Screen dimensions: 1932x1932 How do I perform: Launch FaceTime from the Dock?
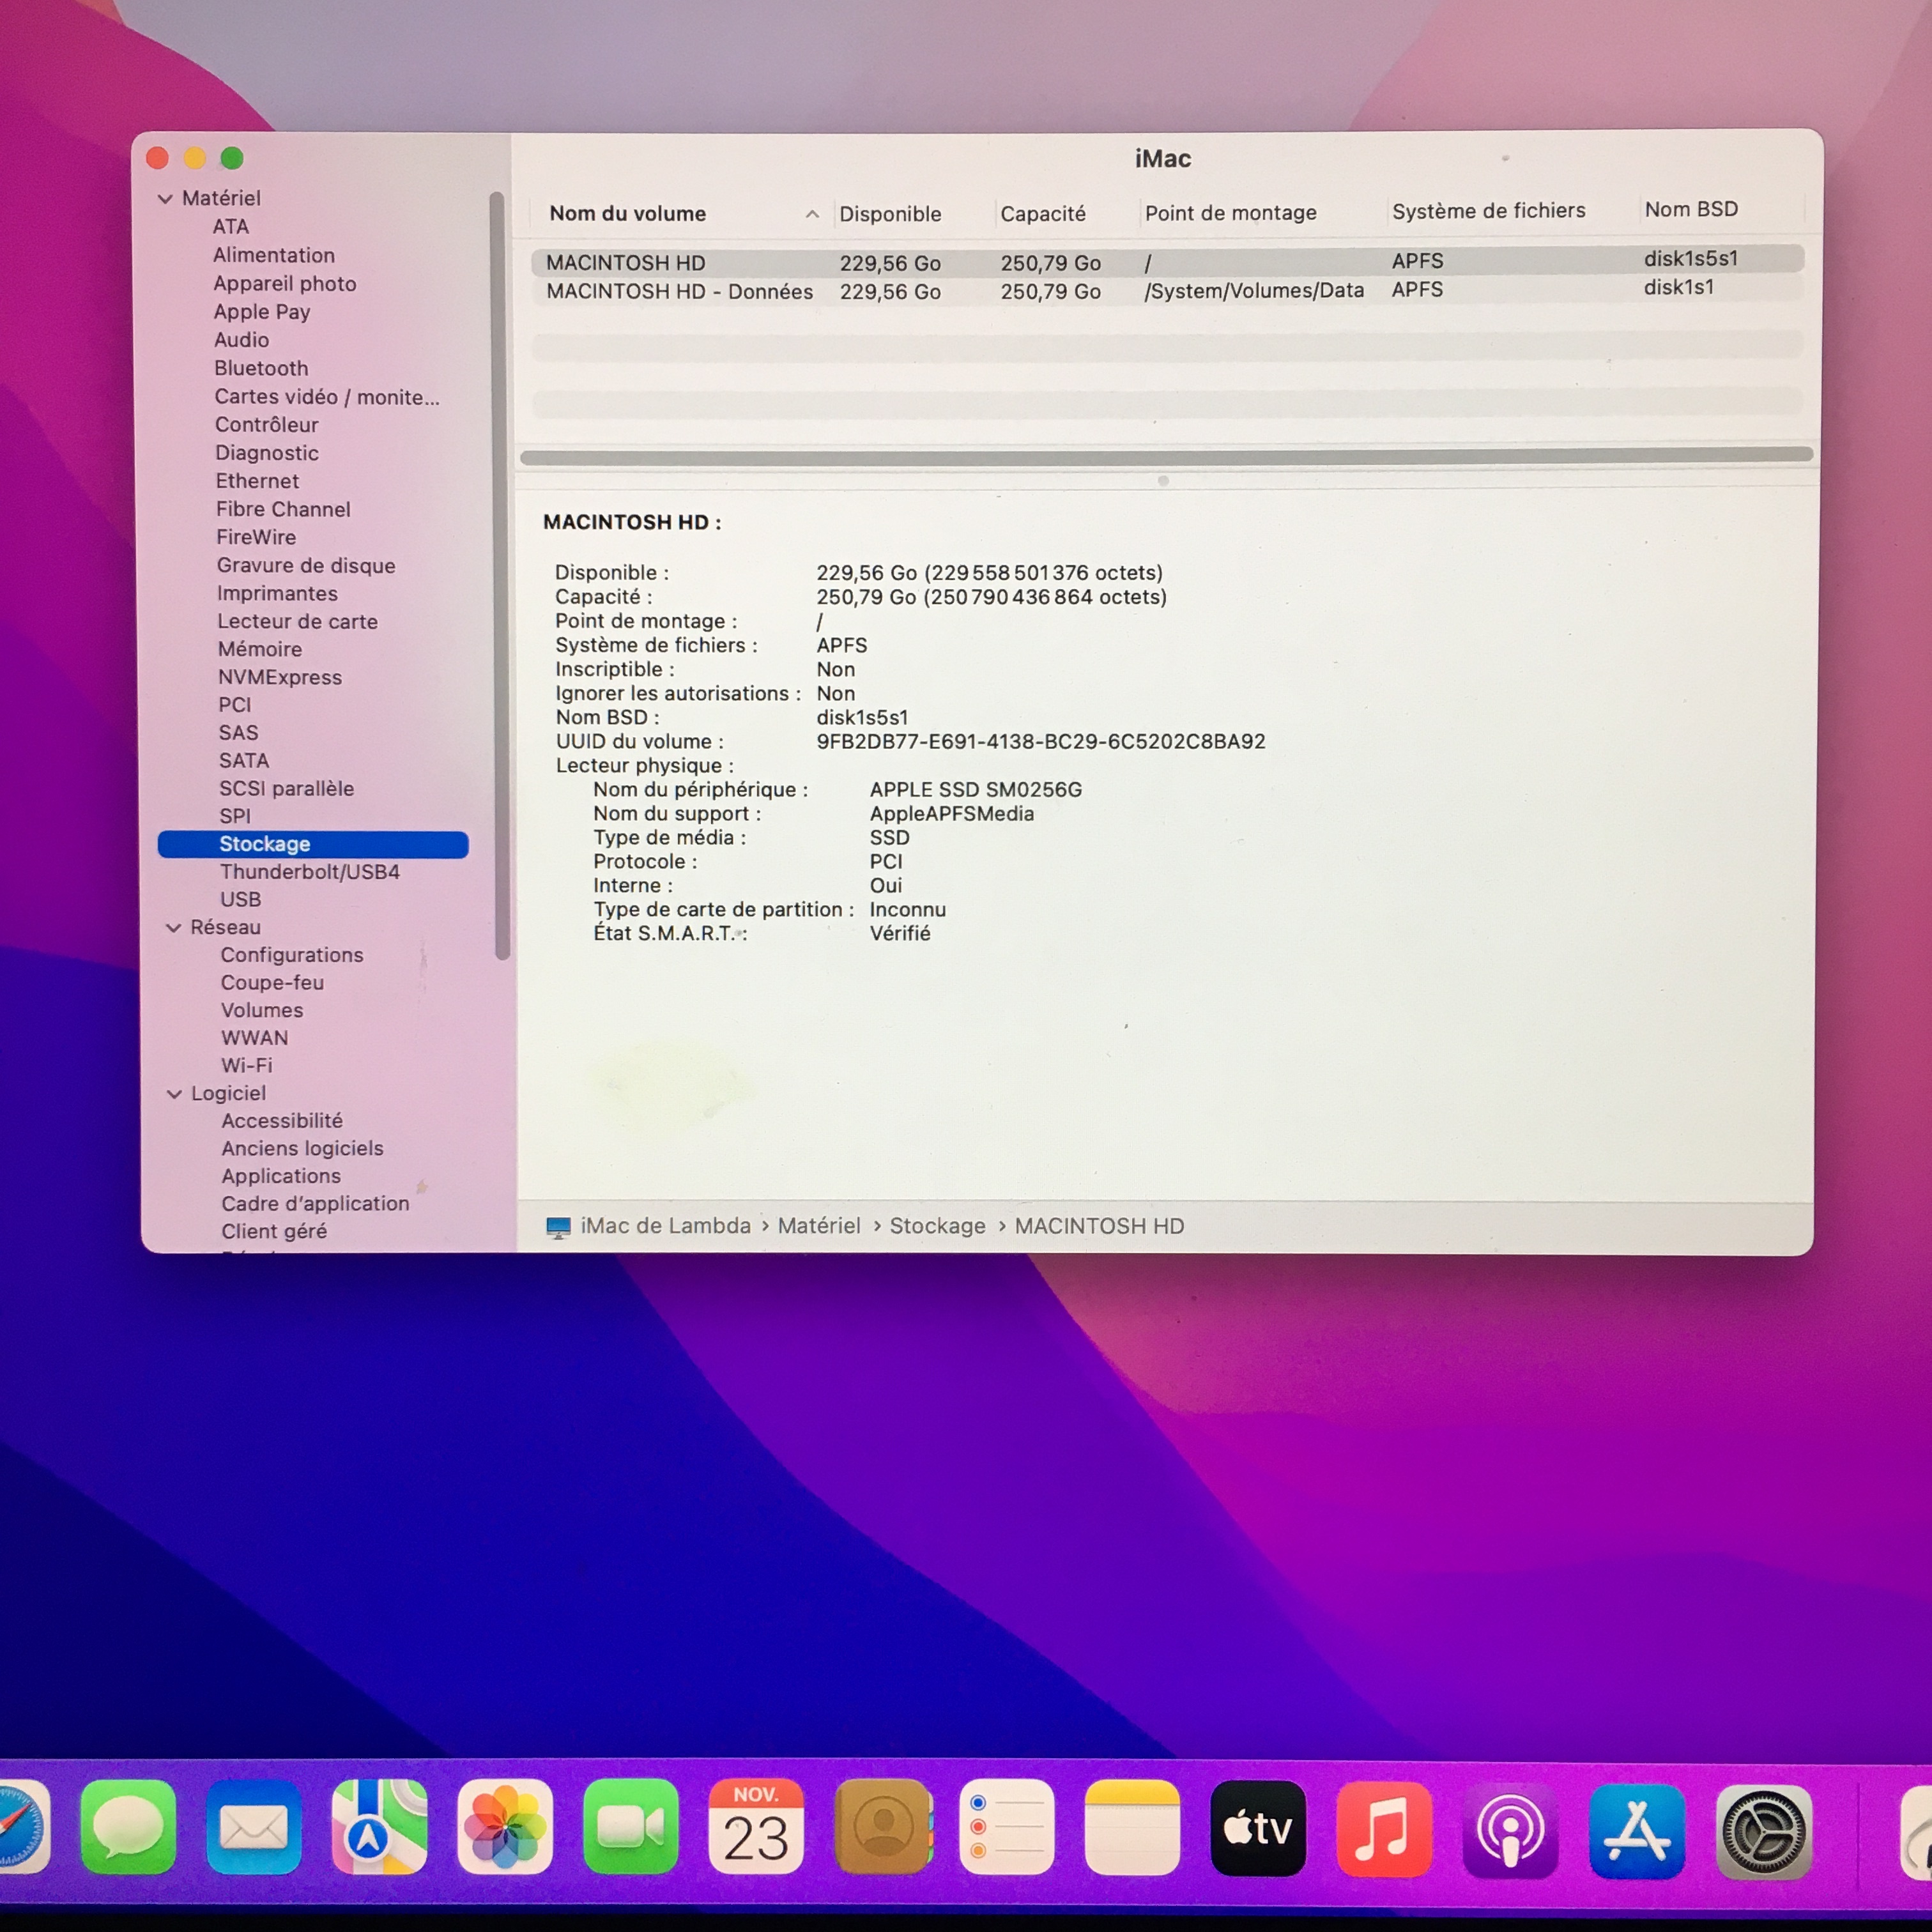coord(631,1826)
